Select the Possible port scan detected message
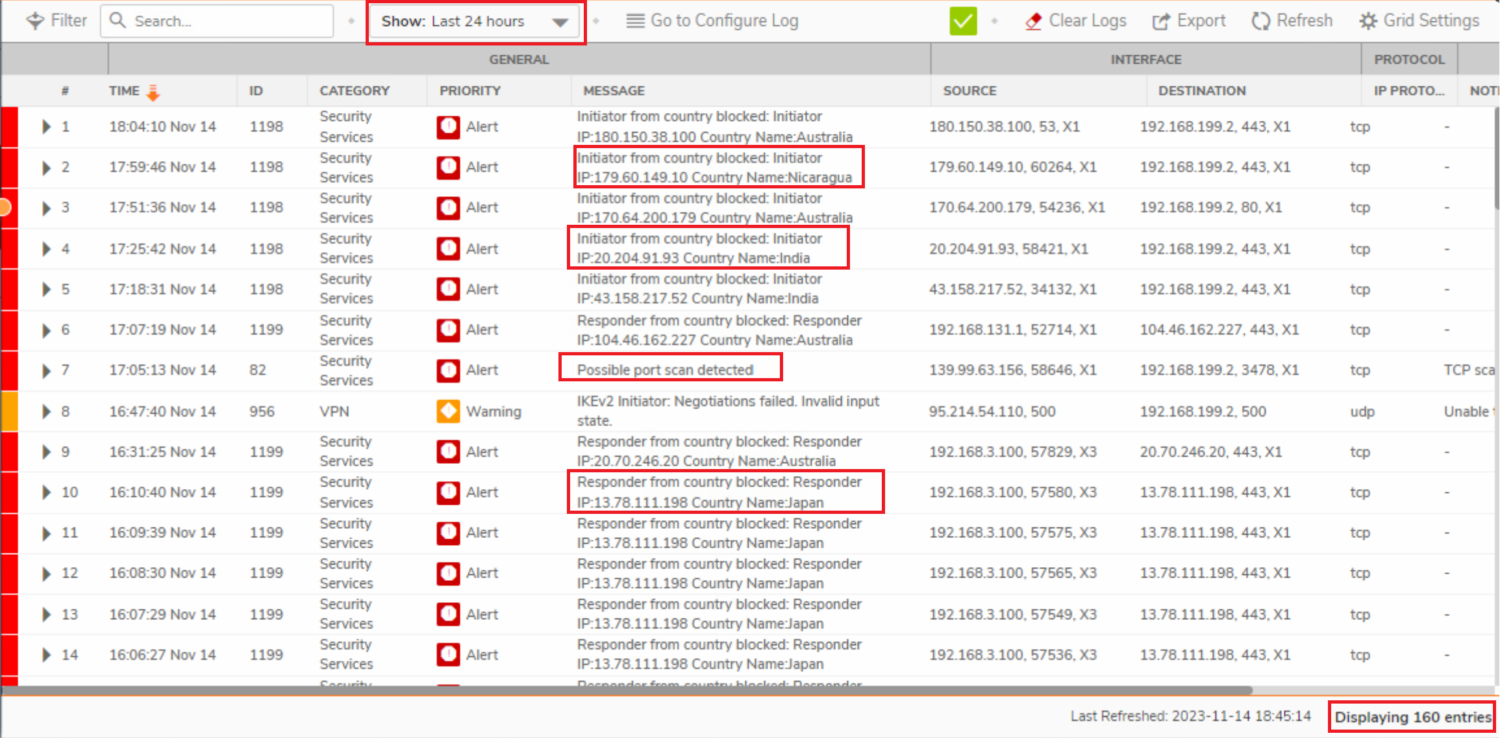 665,370
